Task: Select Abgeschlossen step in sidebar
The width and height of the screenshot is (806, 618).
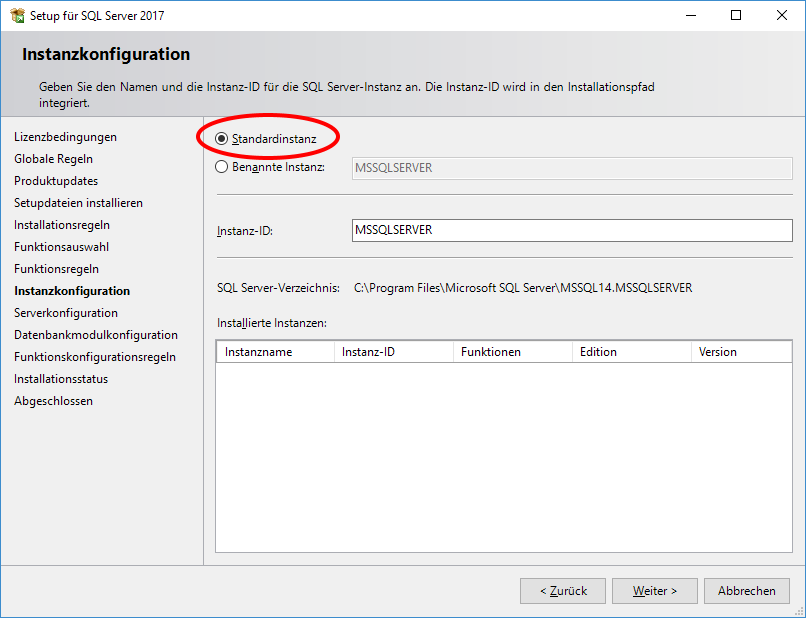Action: 53,401
